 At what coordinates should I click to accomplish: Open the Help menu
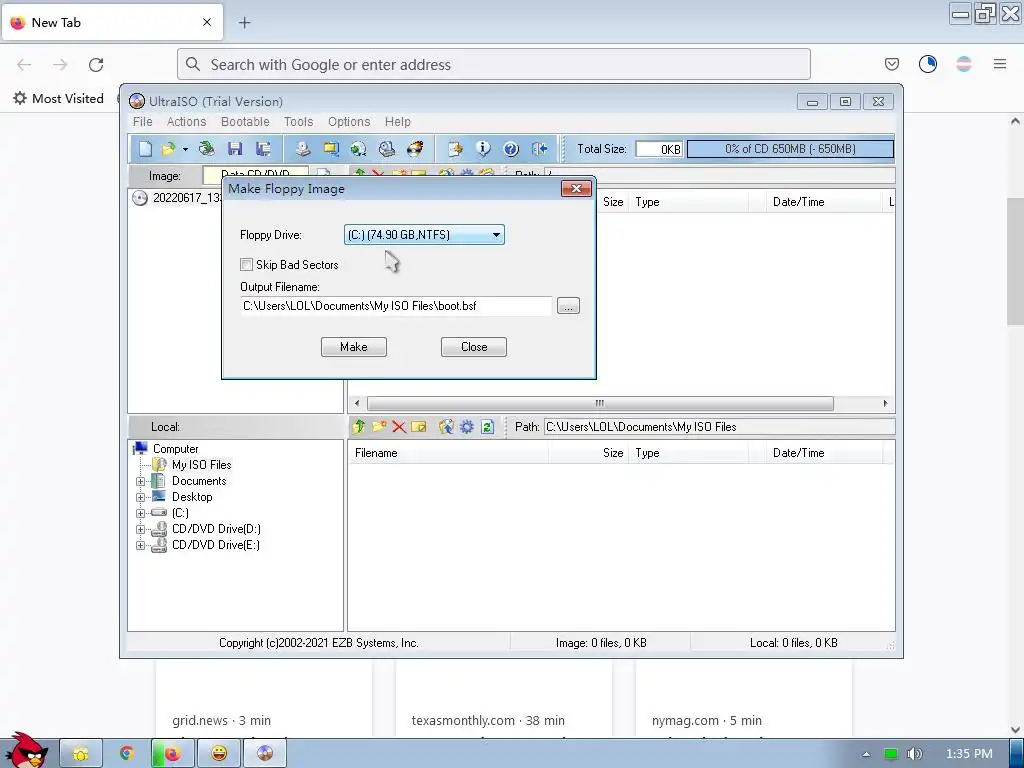click(x=398, y=121)
